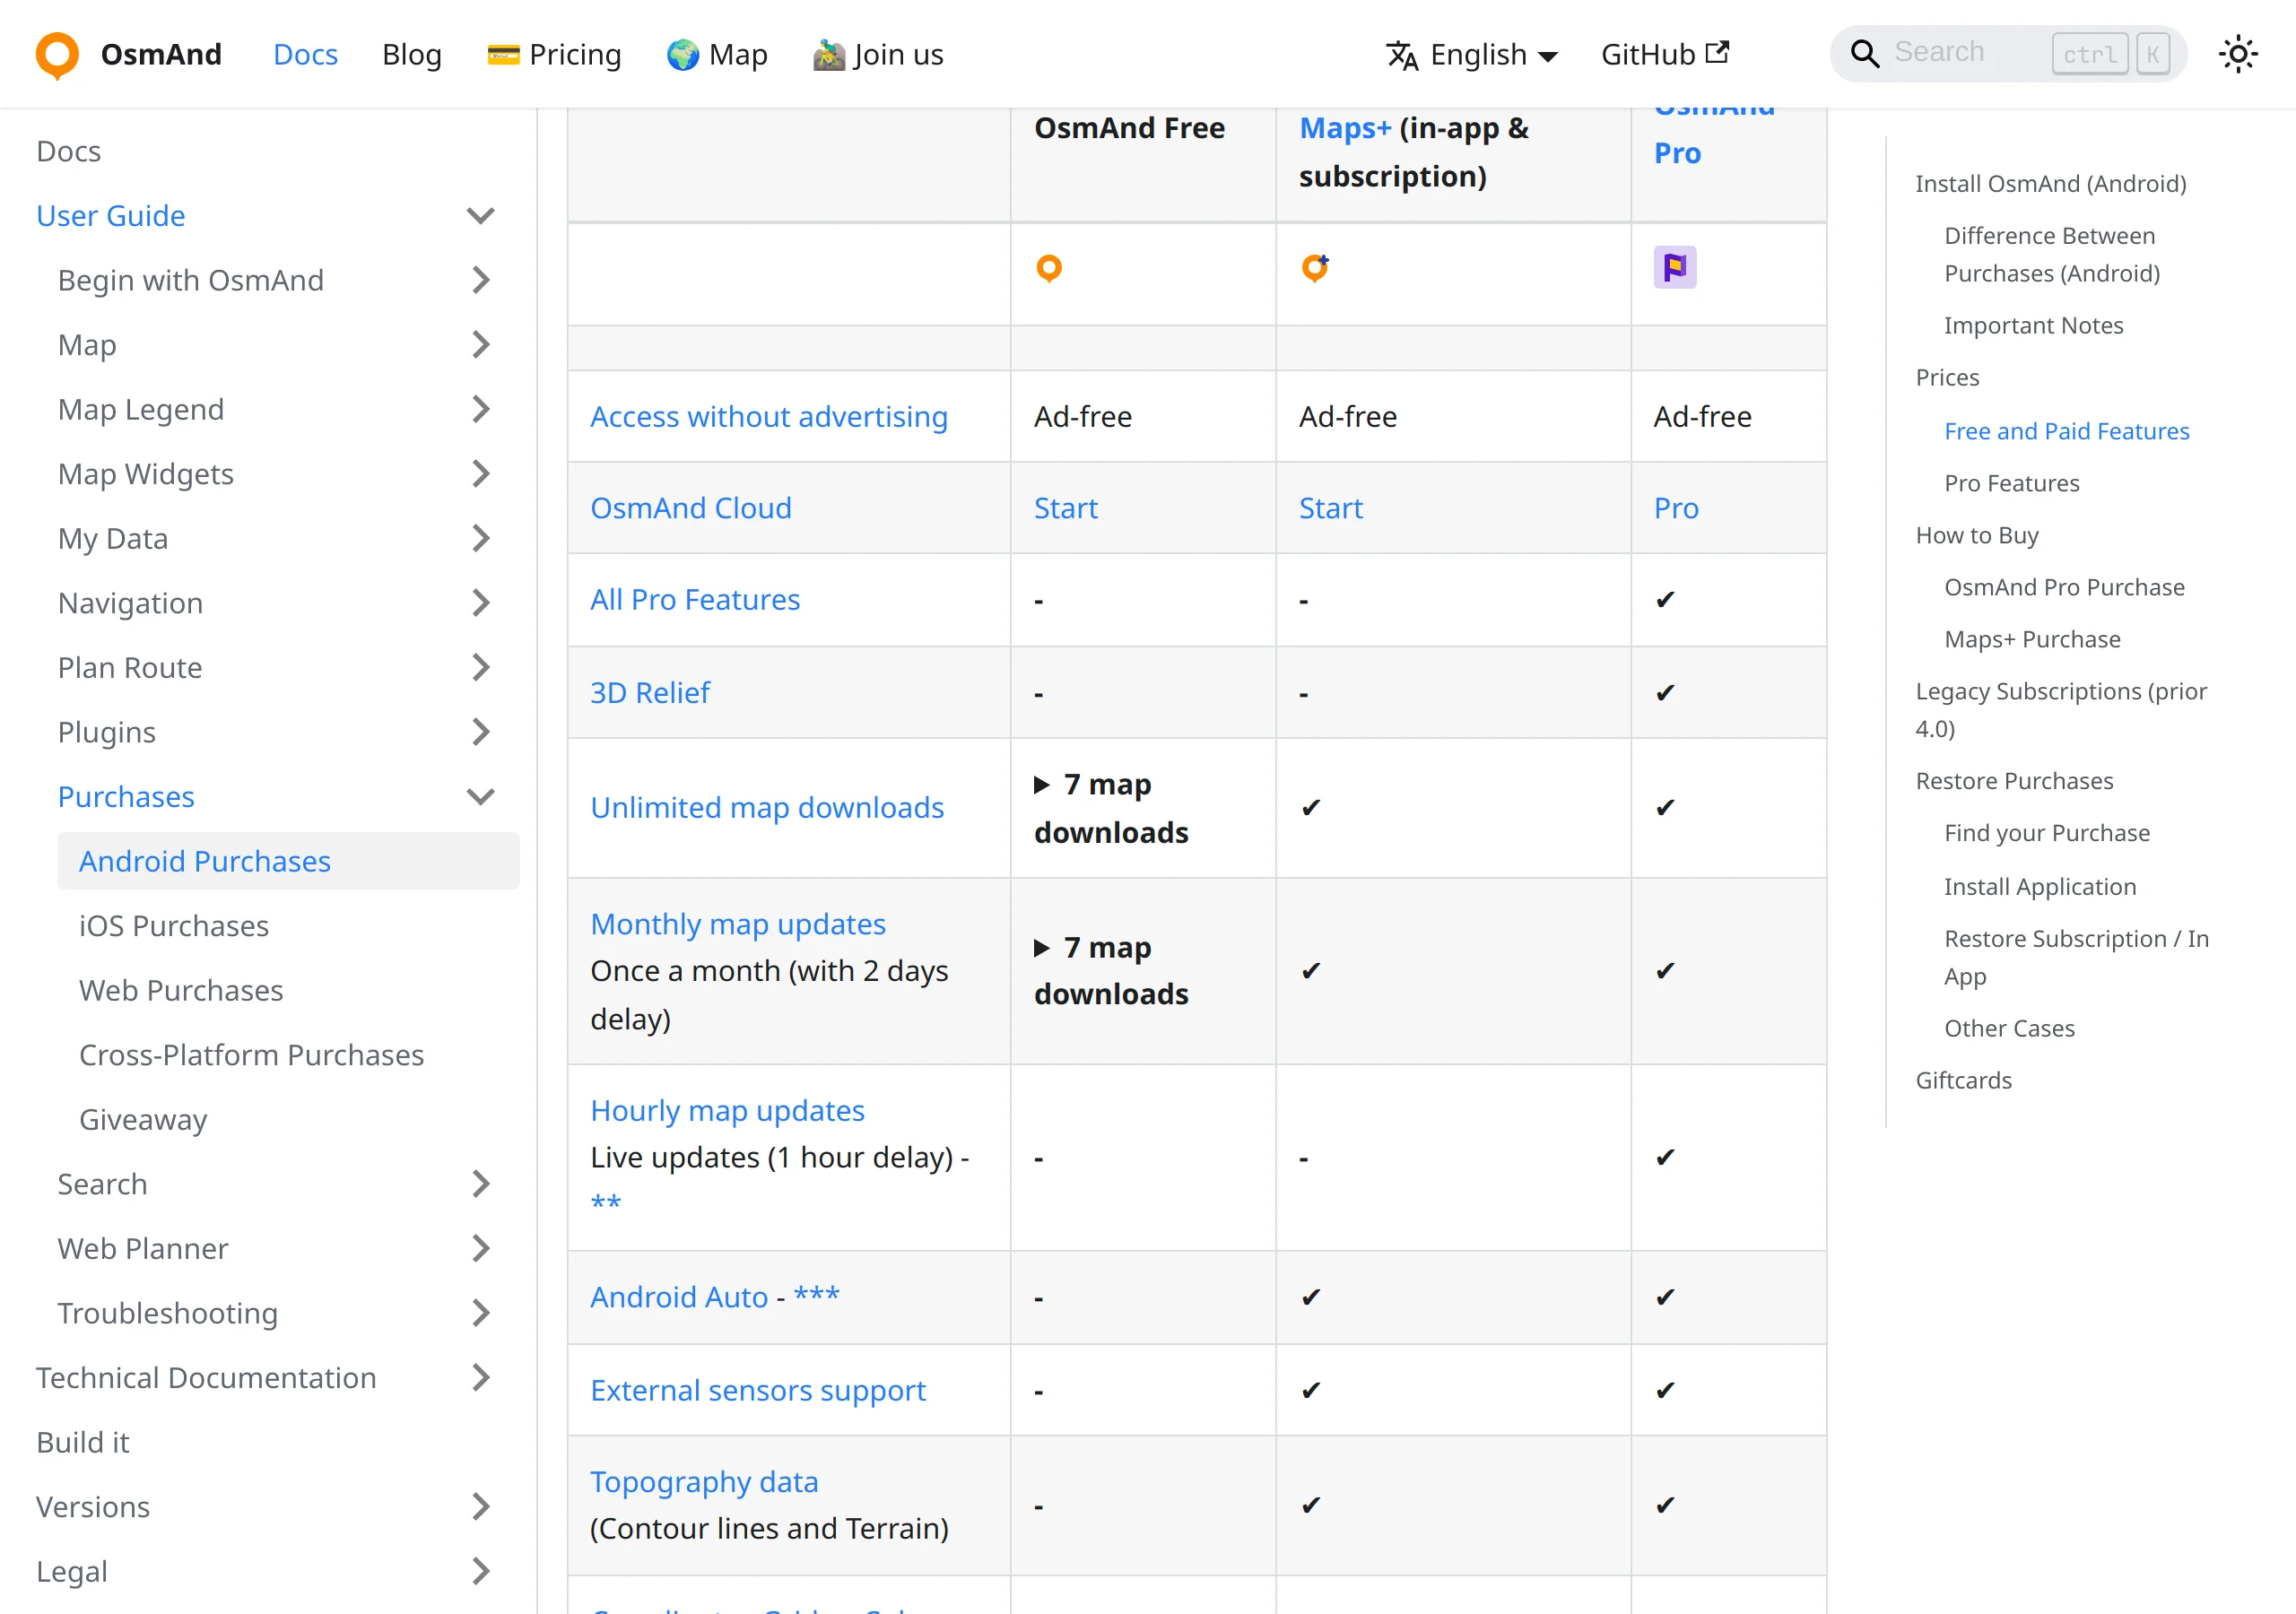Jump to Important Notes section
Screen dimensions: 2296x1614
pyautogui.click(x=2033, y=325)
